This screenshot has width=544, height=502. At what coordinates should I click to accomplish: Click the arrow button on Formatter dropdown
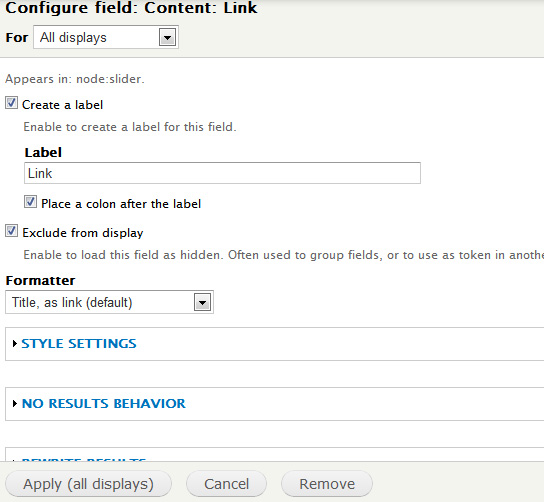coord(202,303)
